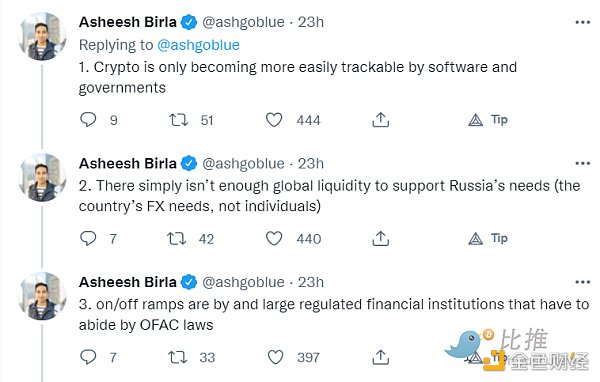Reply to the tweet about OFAC laws
Image resolution: width=600 pixels, height=382 pixels.
[88, 357]
